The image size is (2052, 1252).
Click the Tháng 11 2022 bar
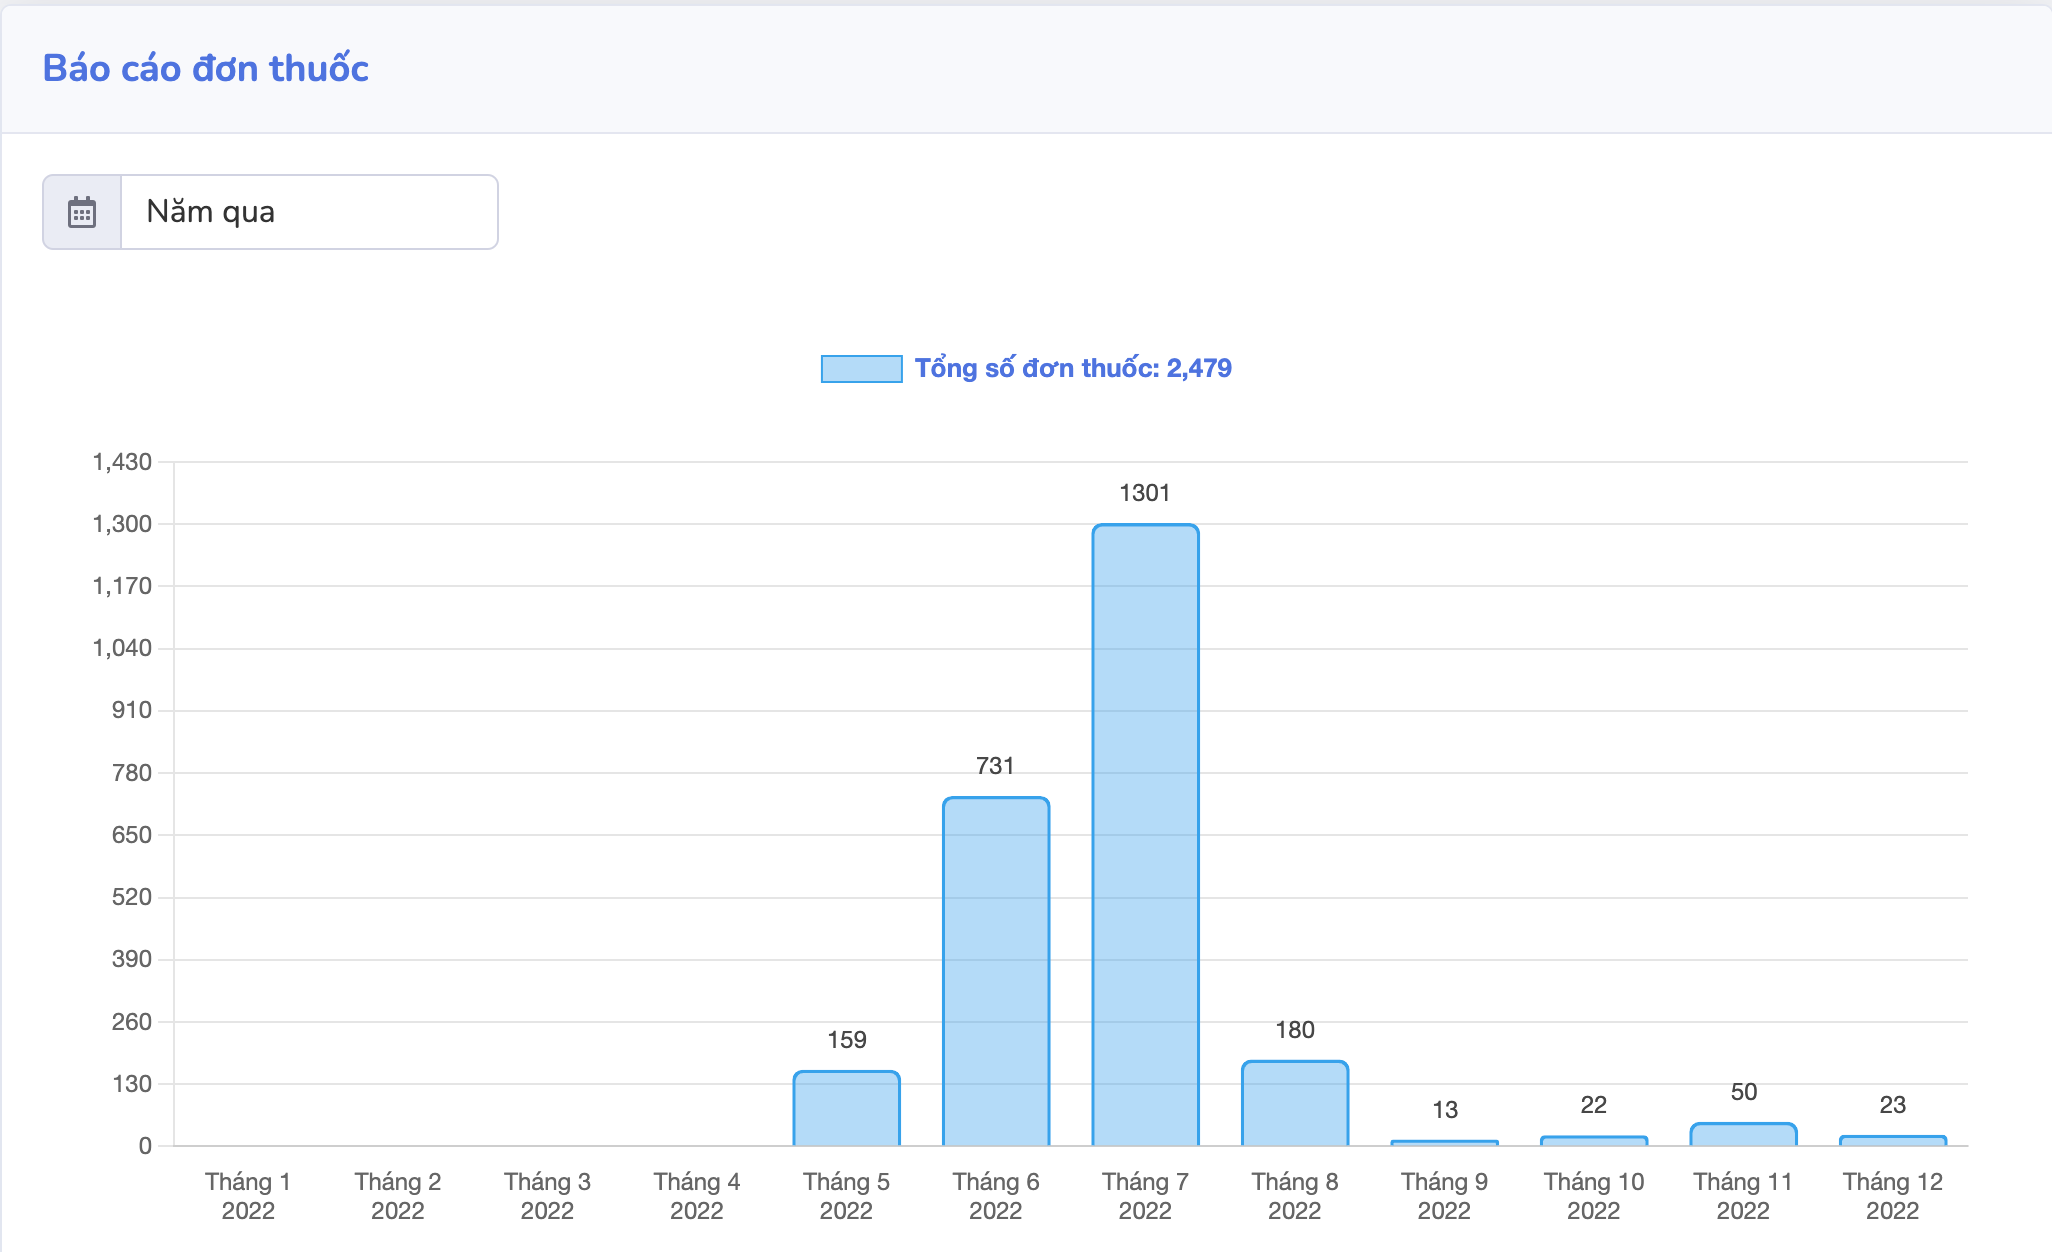click(1743, 1135)
